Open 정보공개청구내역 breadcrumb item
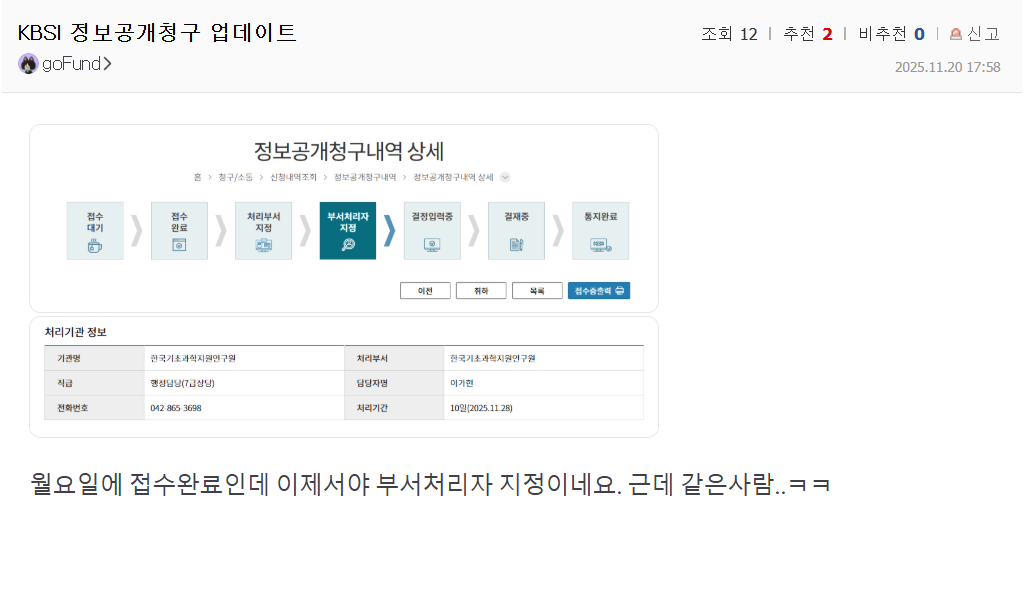The height and width of the screenshot is (599, 1027). pos(365,177)
